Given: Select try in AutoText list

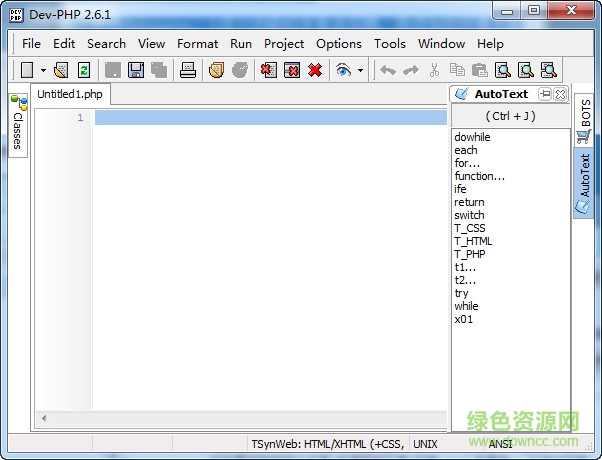Looking at the screenshot, I should (x=461, y=293).
